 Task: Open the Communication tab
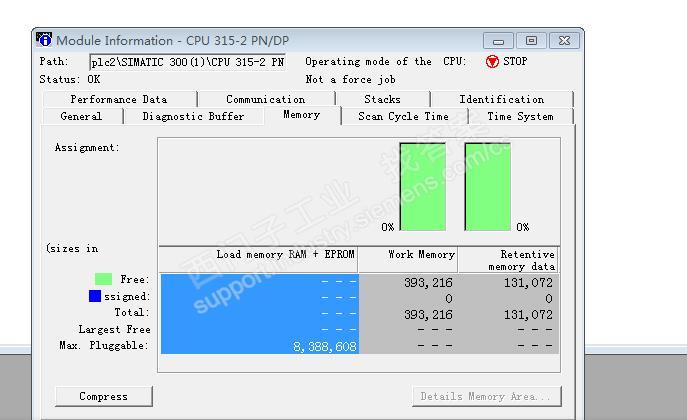coord(266,99)
